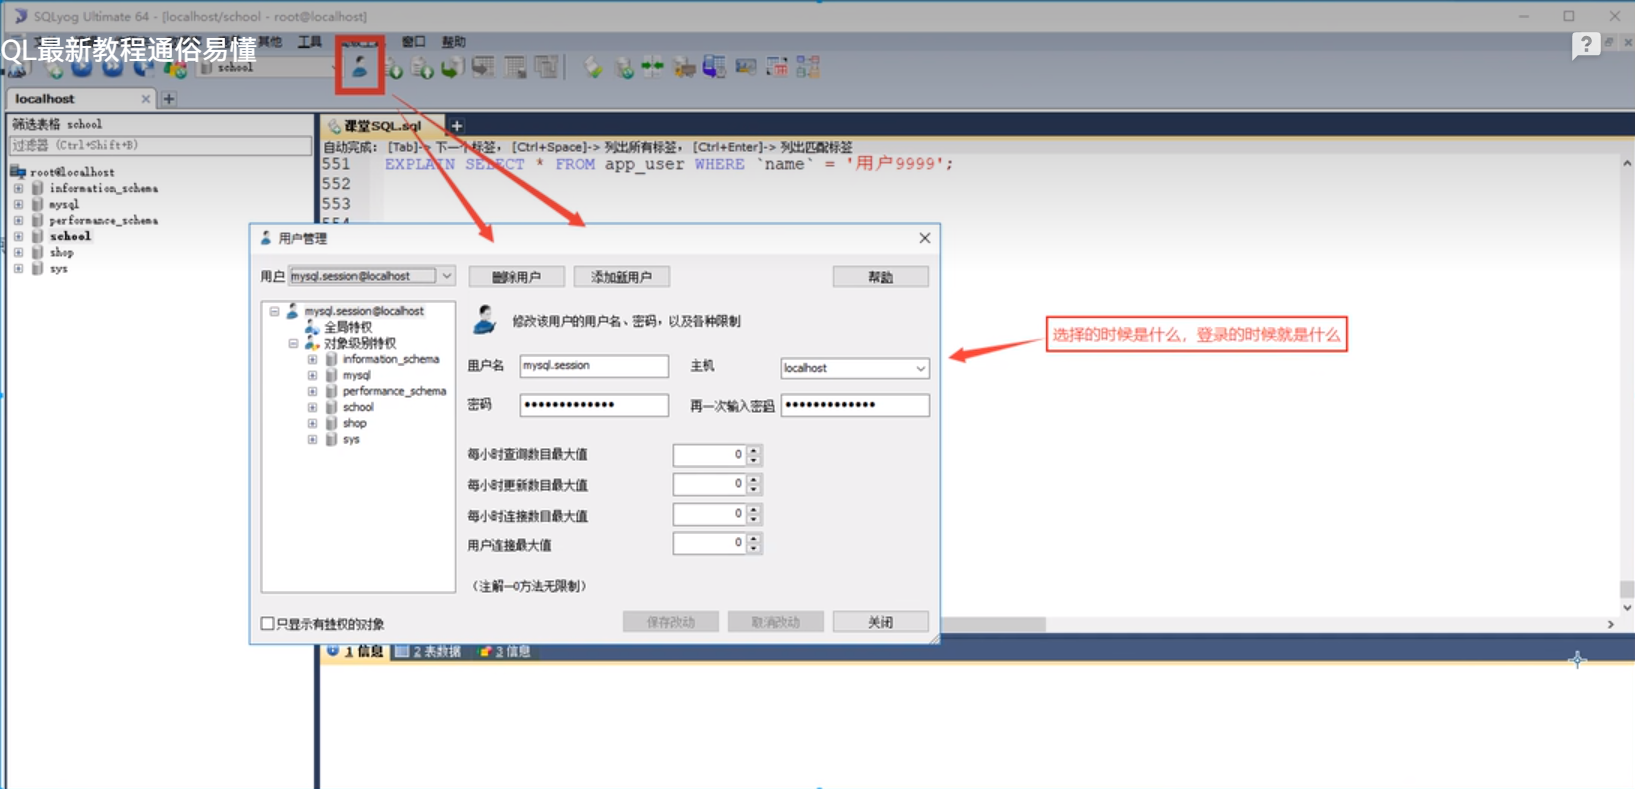This screenshot has width=1635, height=789.
Task: Click the 密码 password field
Action: [x=594, y=405]
